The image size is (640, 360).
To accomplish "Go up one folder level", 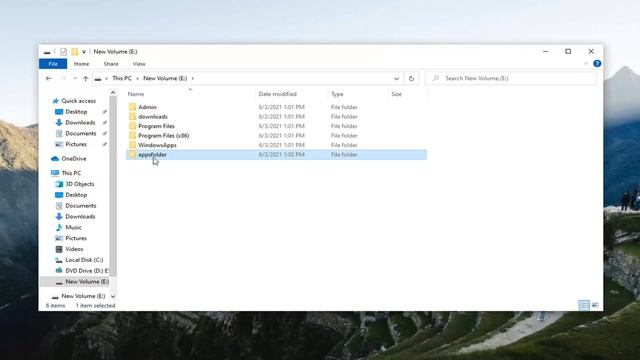I will tap(85, 78).
